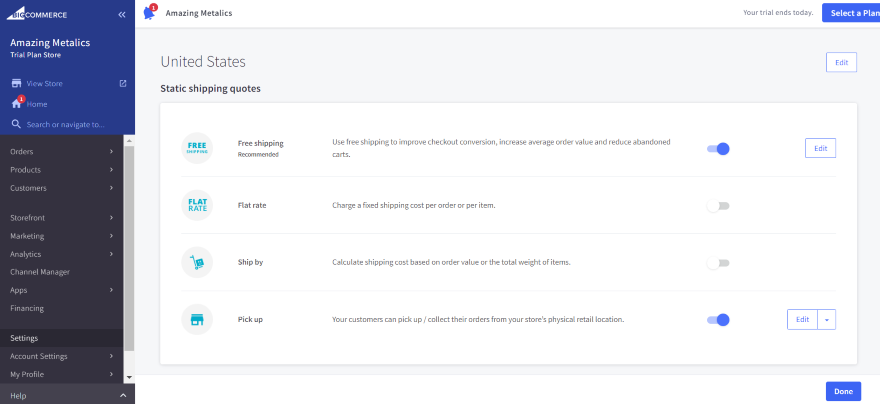Image resolution: width=880 pixels, height=404 pixels.
Task: Click the Done button
Action: (843, 391)
